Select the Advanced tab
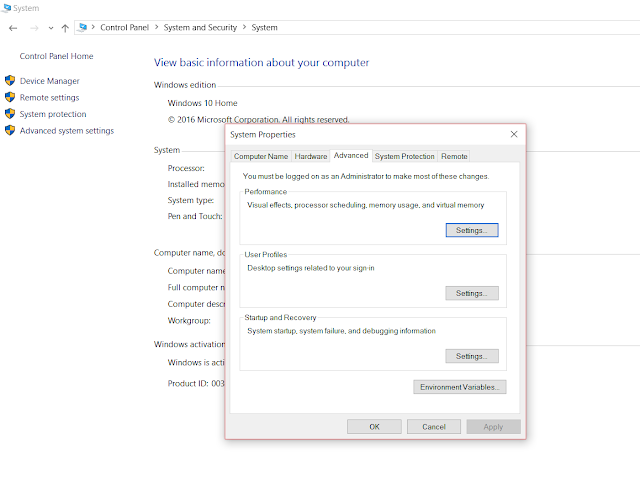This screenshot has width=640, height=499. point(351,155)
